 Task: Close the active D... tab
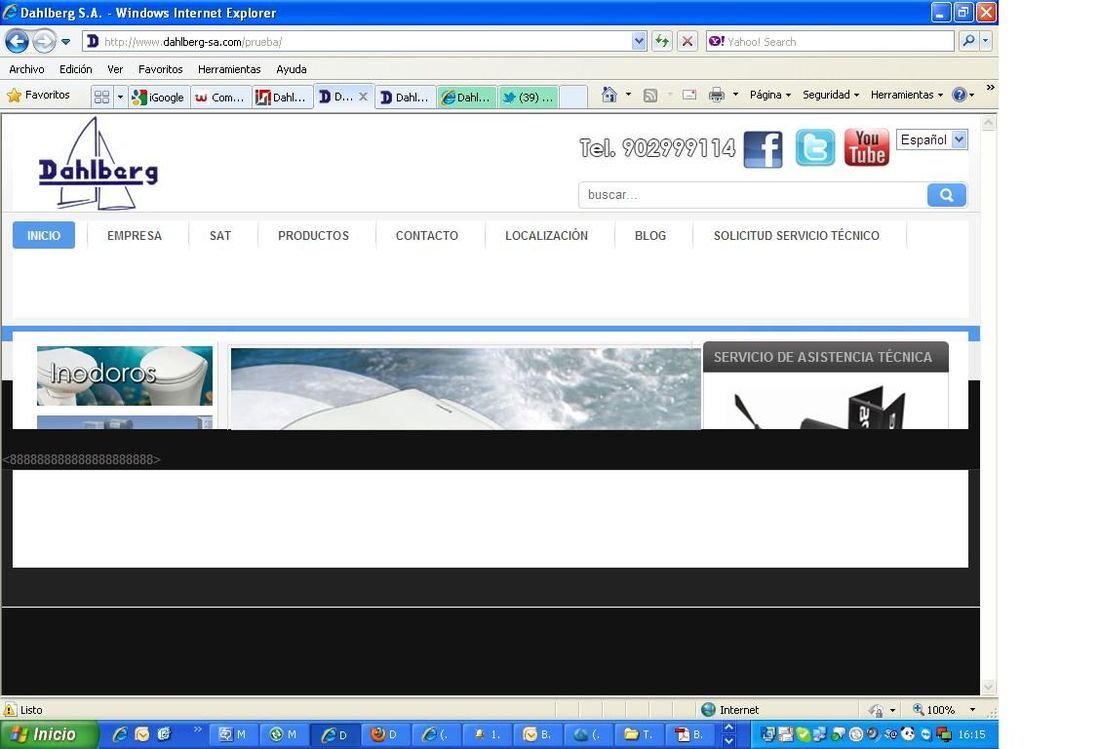click(x=363, y=97)
